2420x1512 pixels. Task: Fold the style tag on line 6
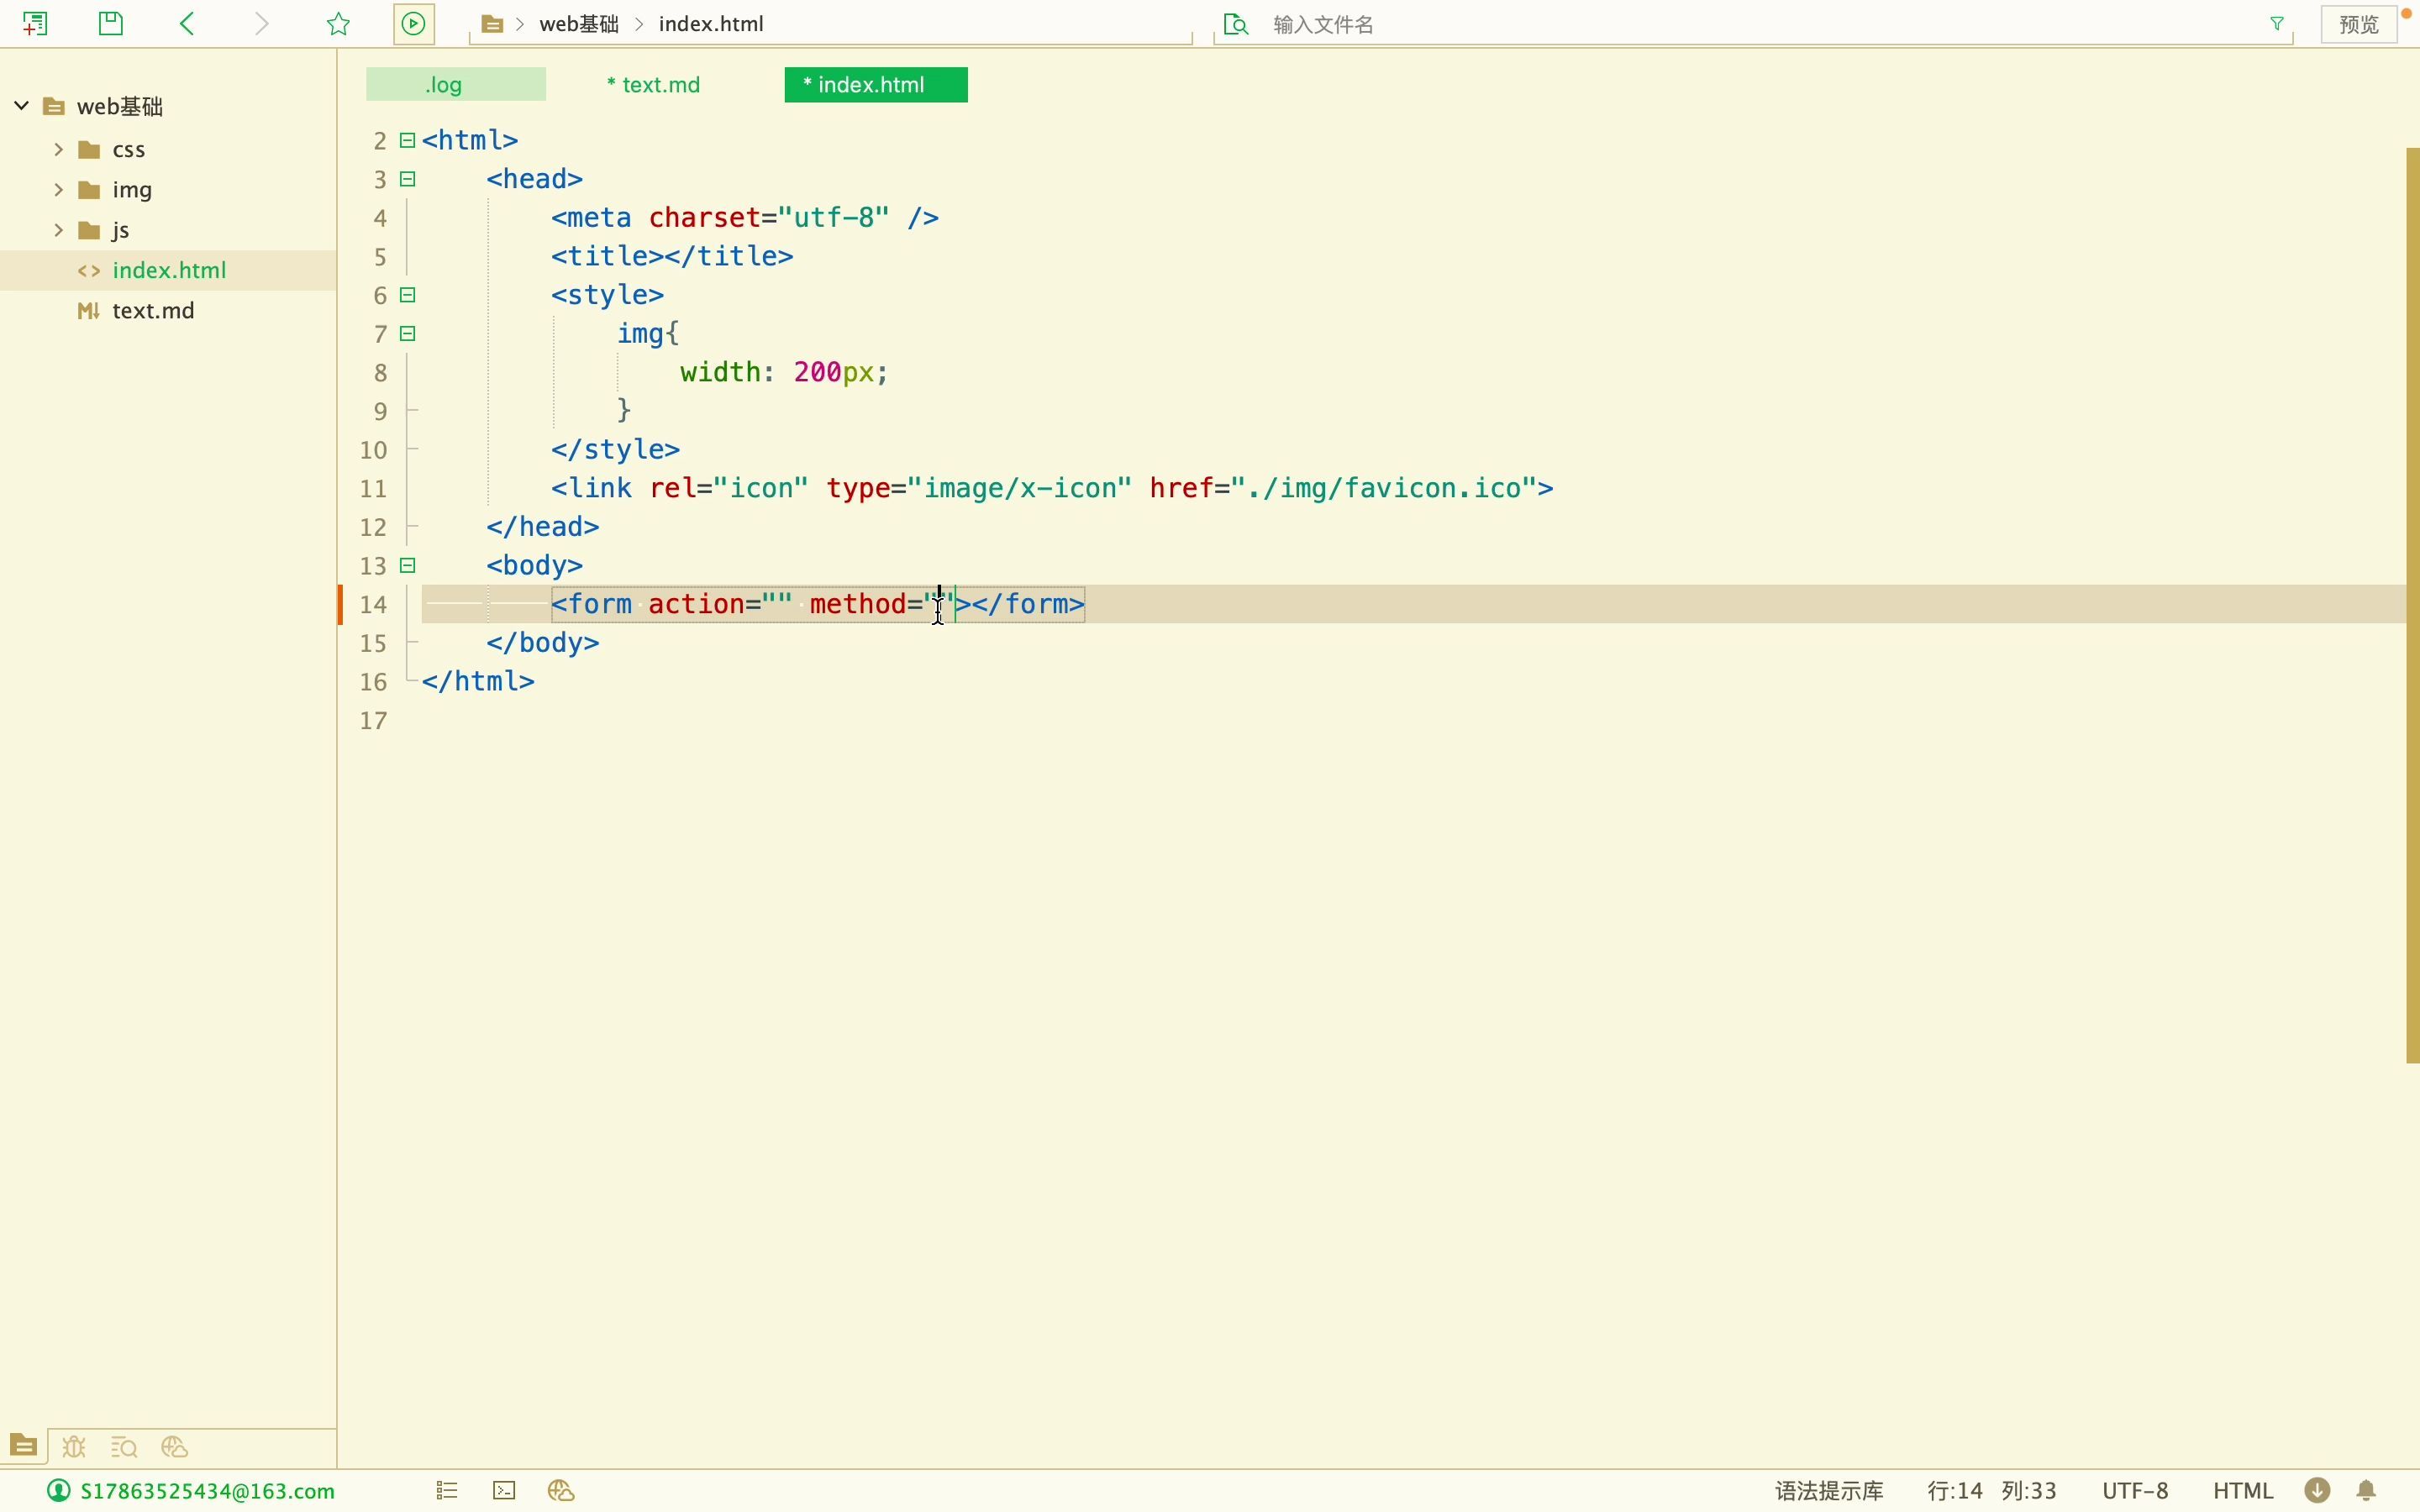[x=408, y=295]
